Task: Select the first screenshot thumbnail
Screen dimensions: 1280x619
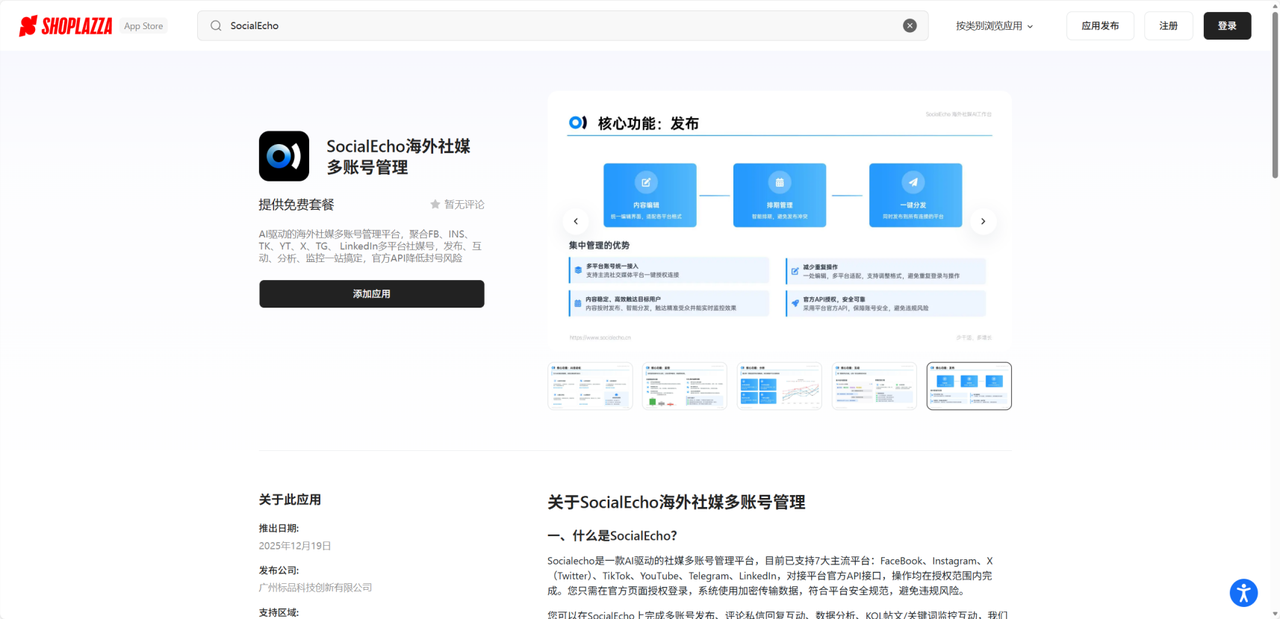Action: point(590,385)
